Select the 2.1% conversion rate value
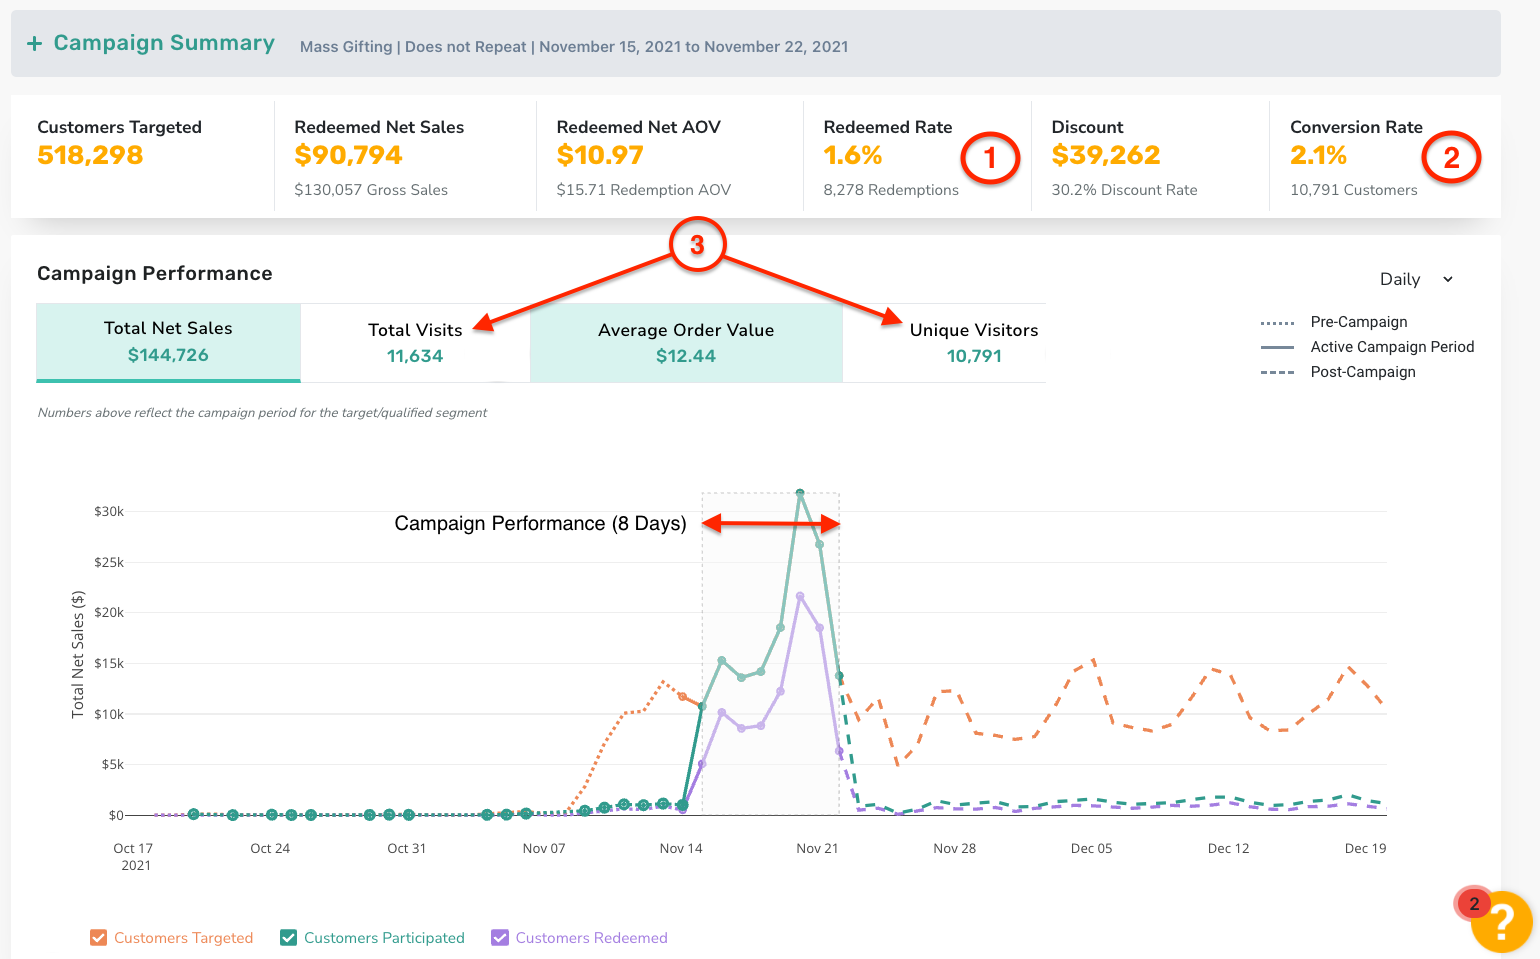The image size is (1540, 959). 1318,156
